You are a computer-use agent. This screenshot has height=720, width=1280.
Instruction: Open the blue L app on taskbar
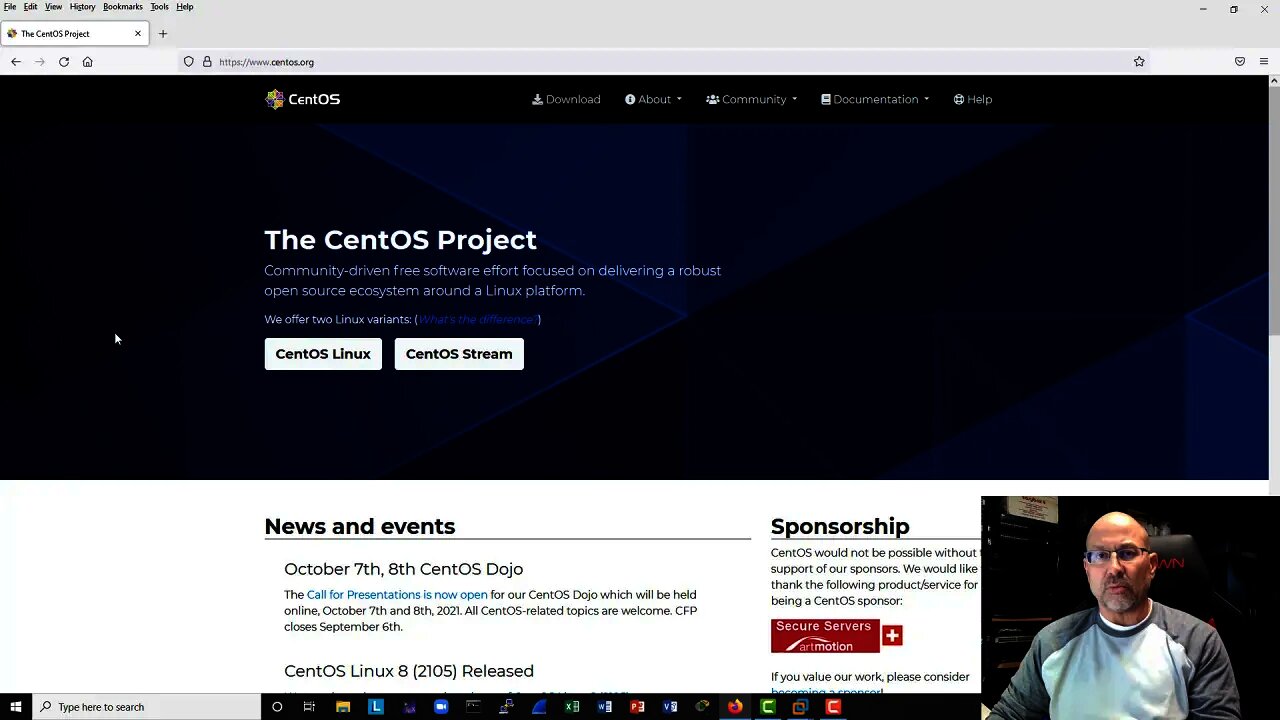coord(376,707)
